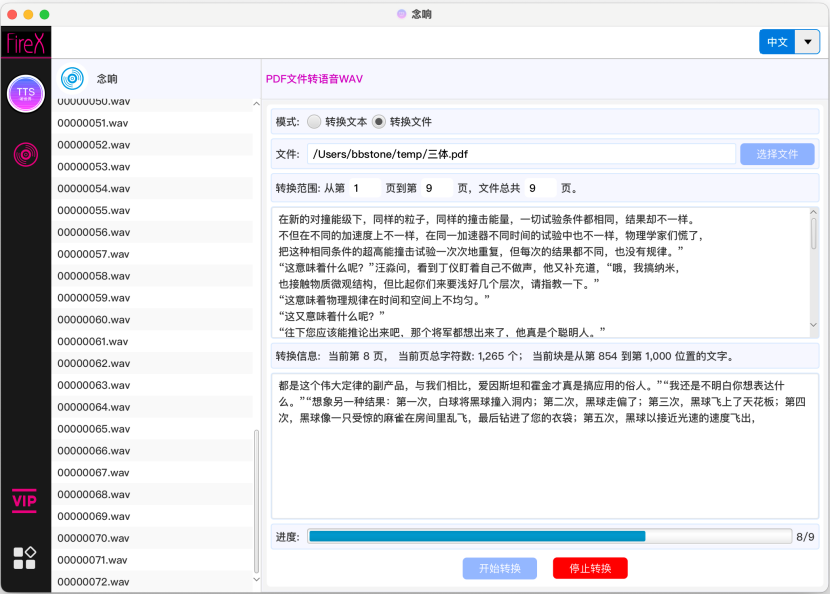Open the 中文 language dropdown arrow

point(808,42)
